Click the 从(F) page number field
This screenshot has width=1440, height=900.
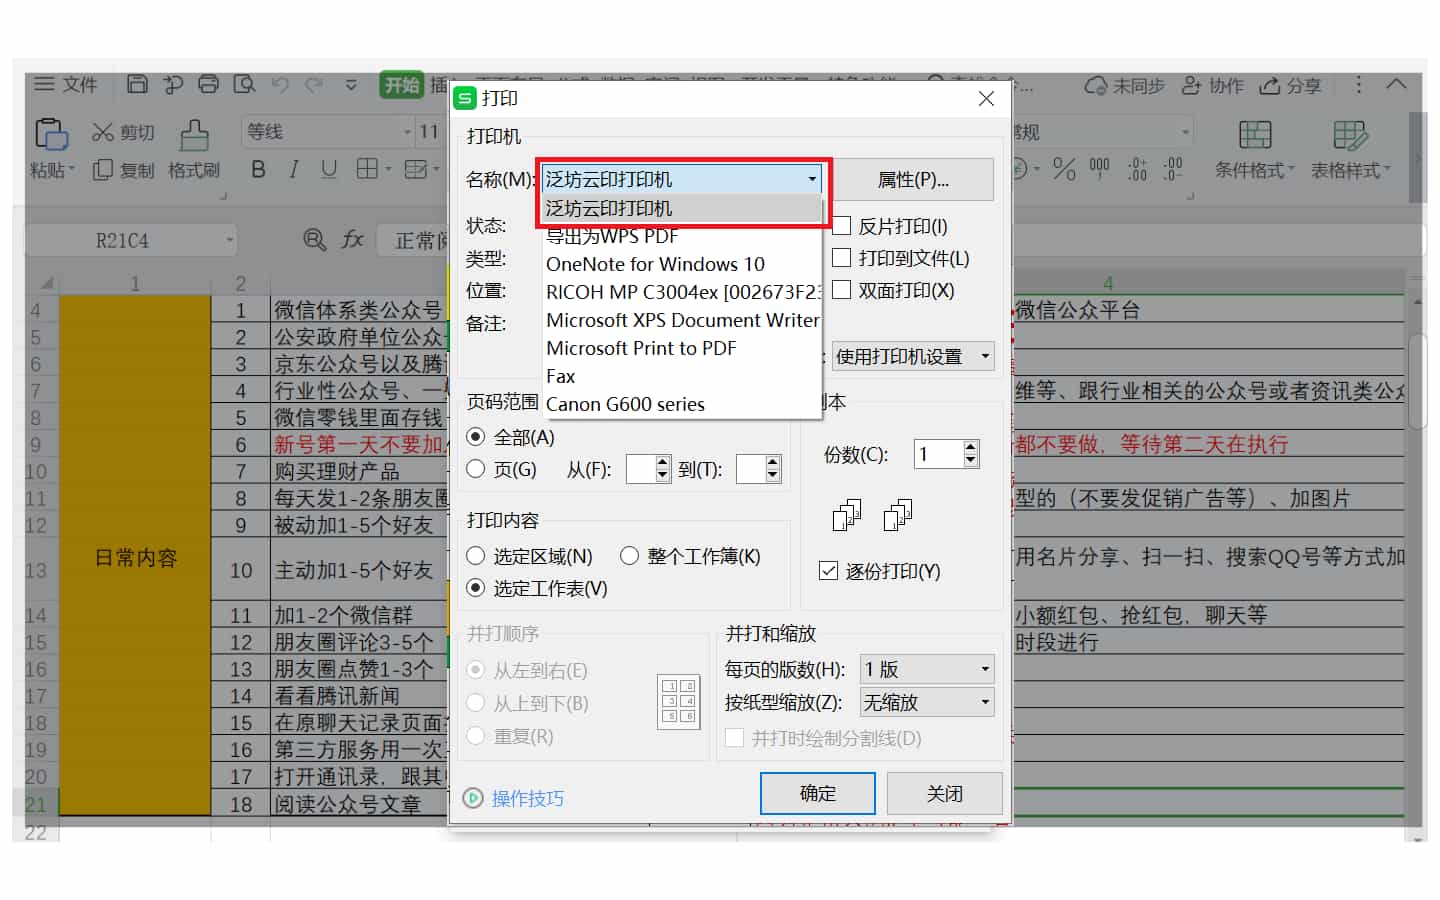[640, 469]
